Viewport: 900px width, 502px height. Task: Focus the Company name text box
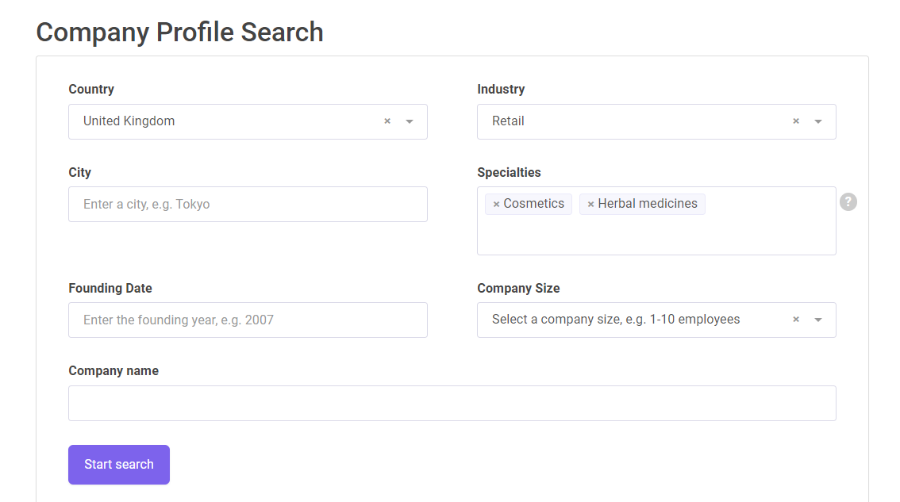click(452, 403)
